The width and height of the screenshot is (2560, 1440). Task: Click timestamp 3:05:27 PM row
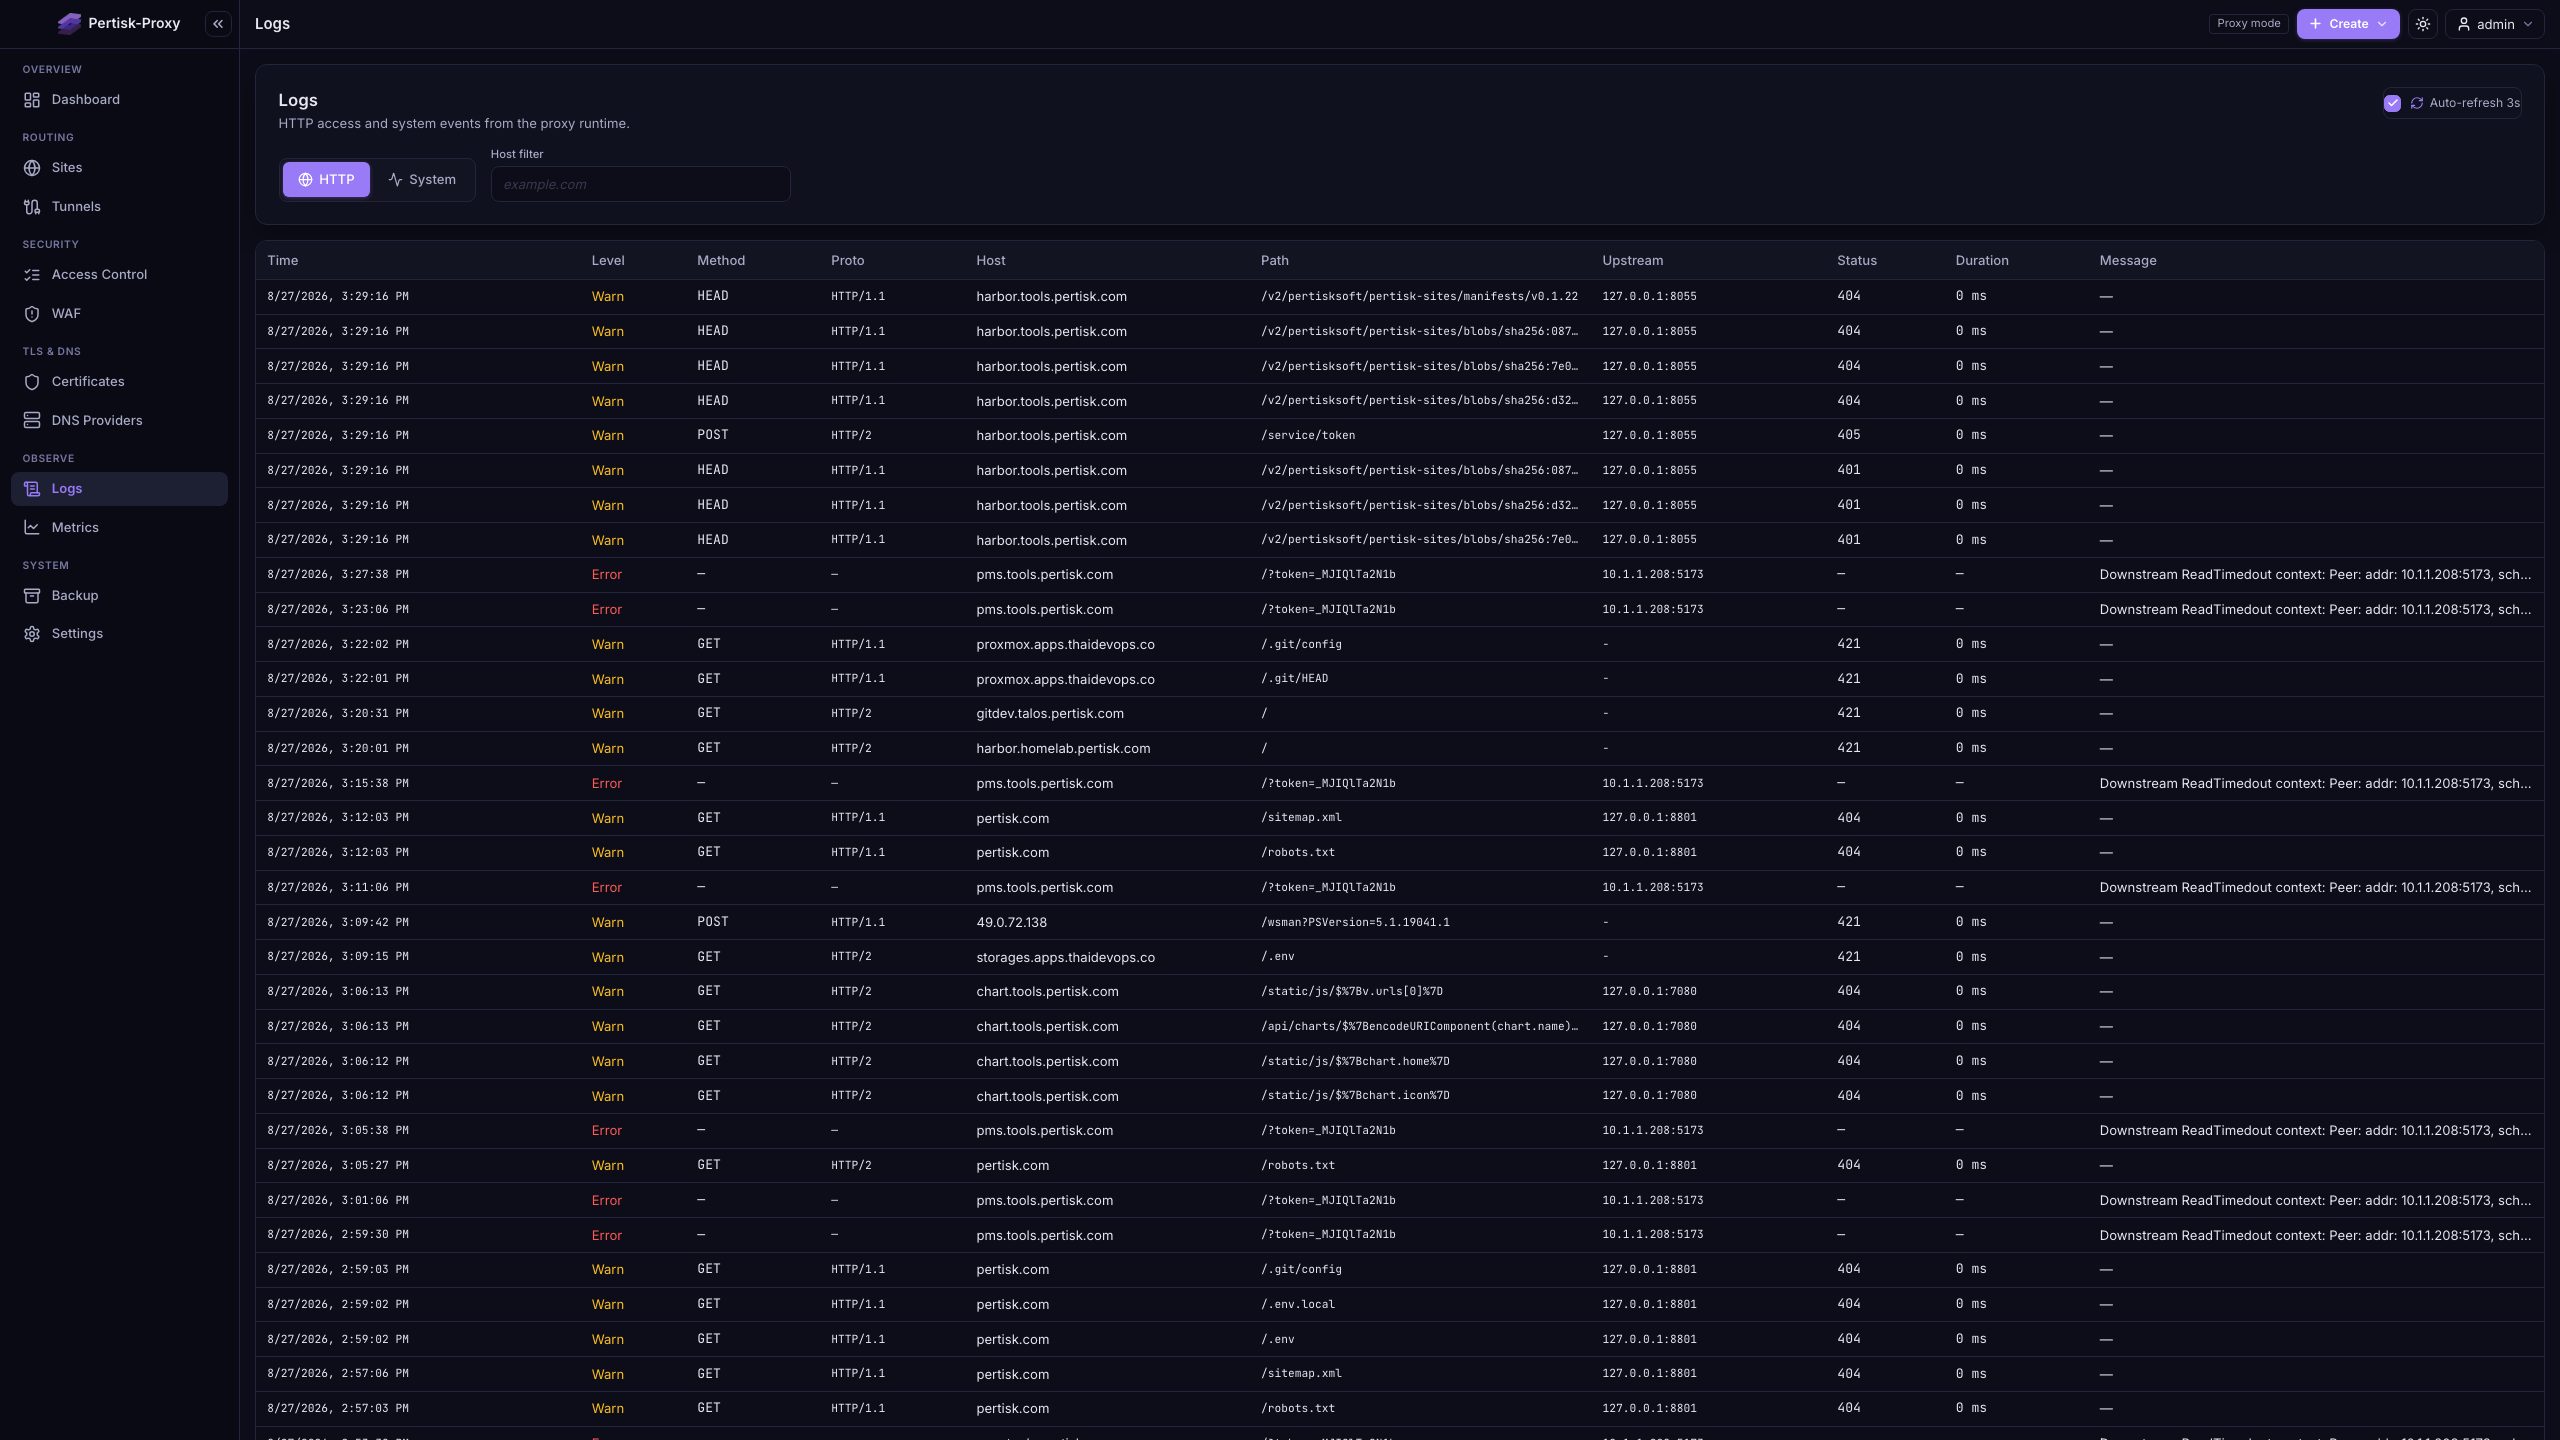pos(338,1166)
